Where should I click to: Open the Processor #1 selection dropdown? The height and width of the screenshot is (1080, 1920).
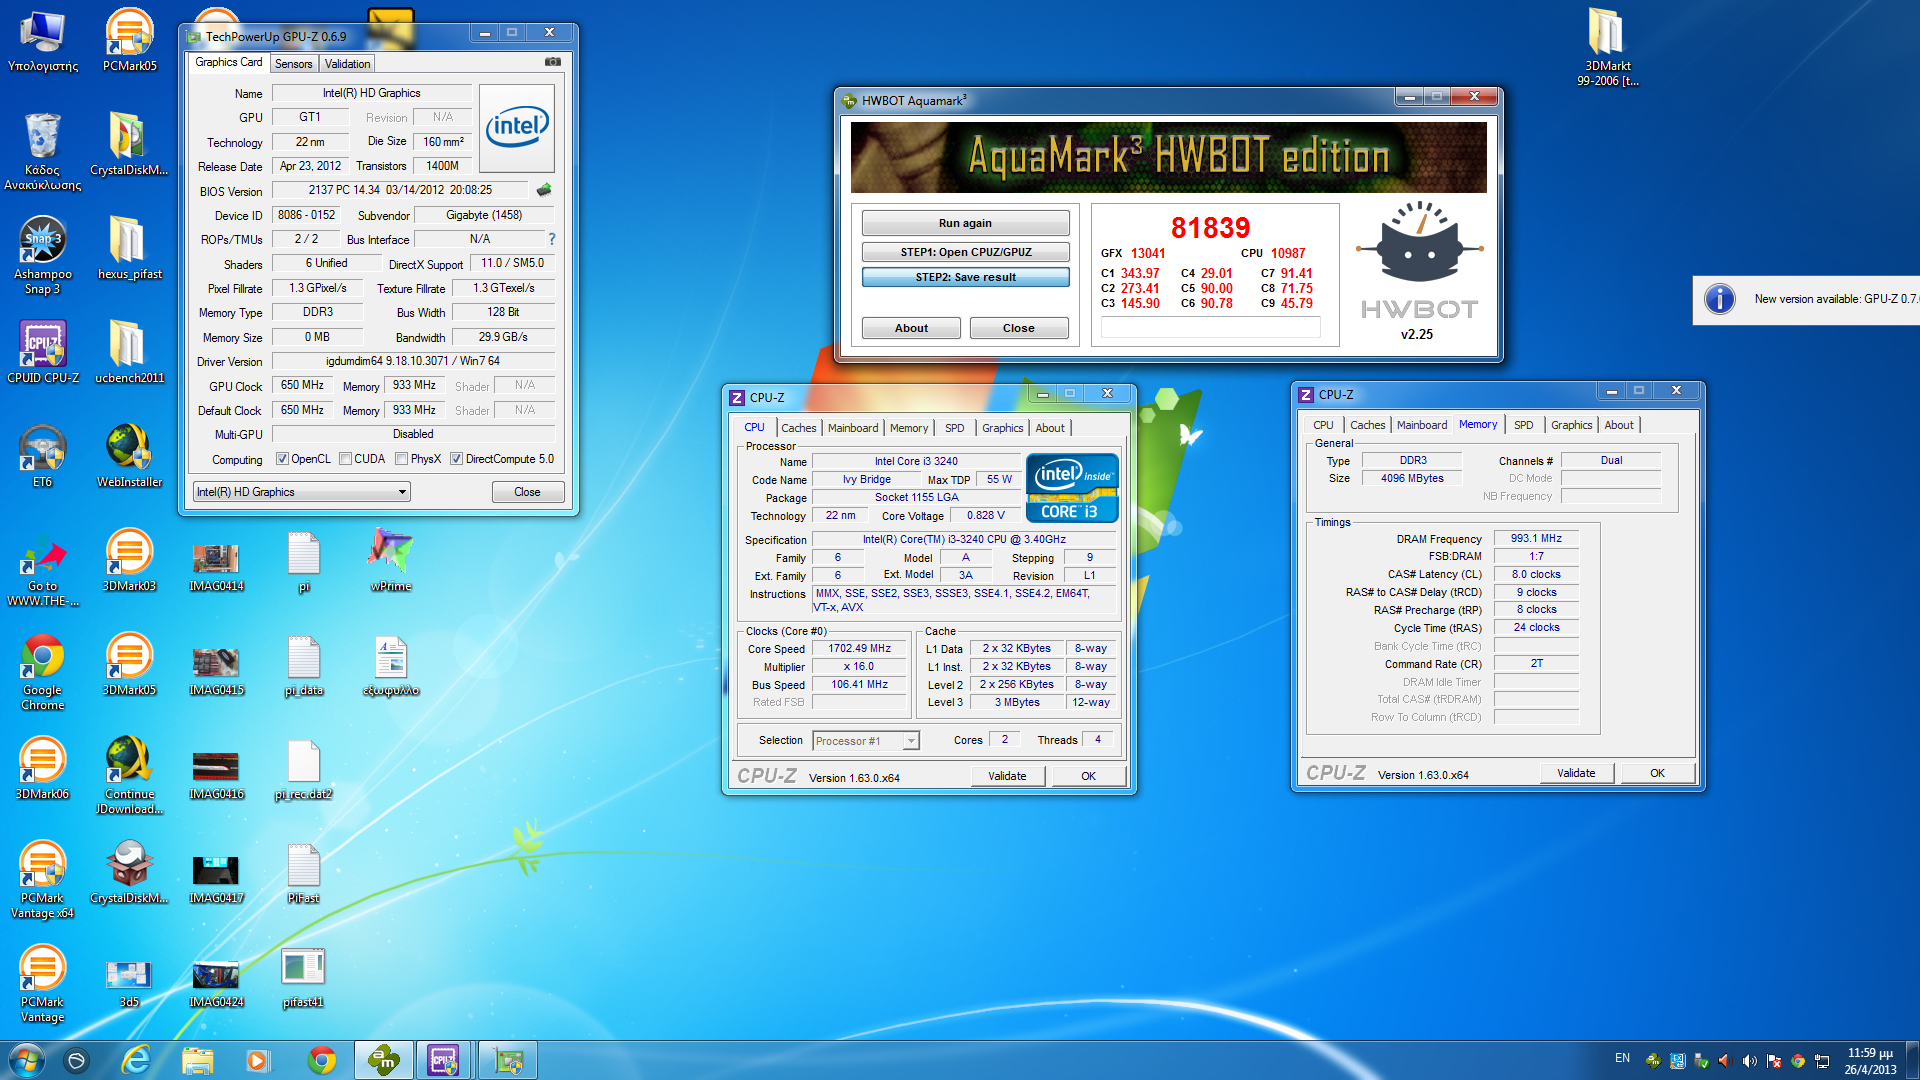coord(866,741)
